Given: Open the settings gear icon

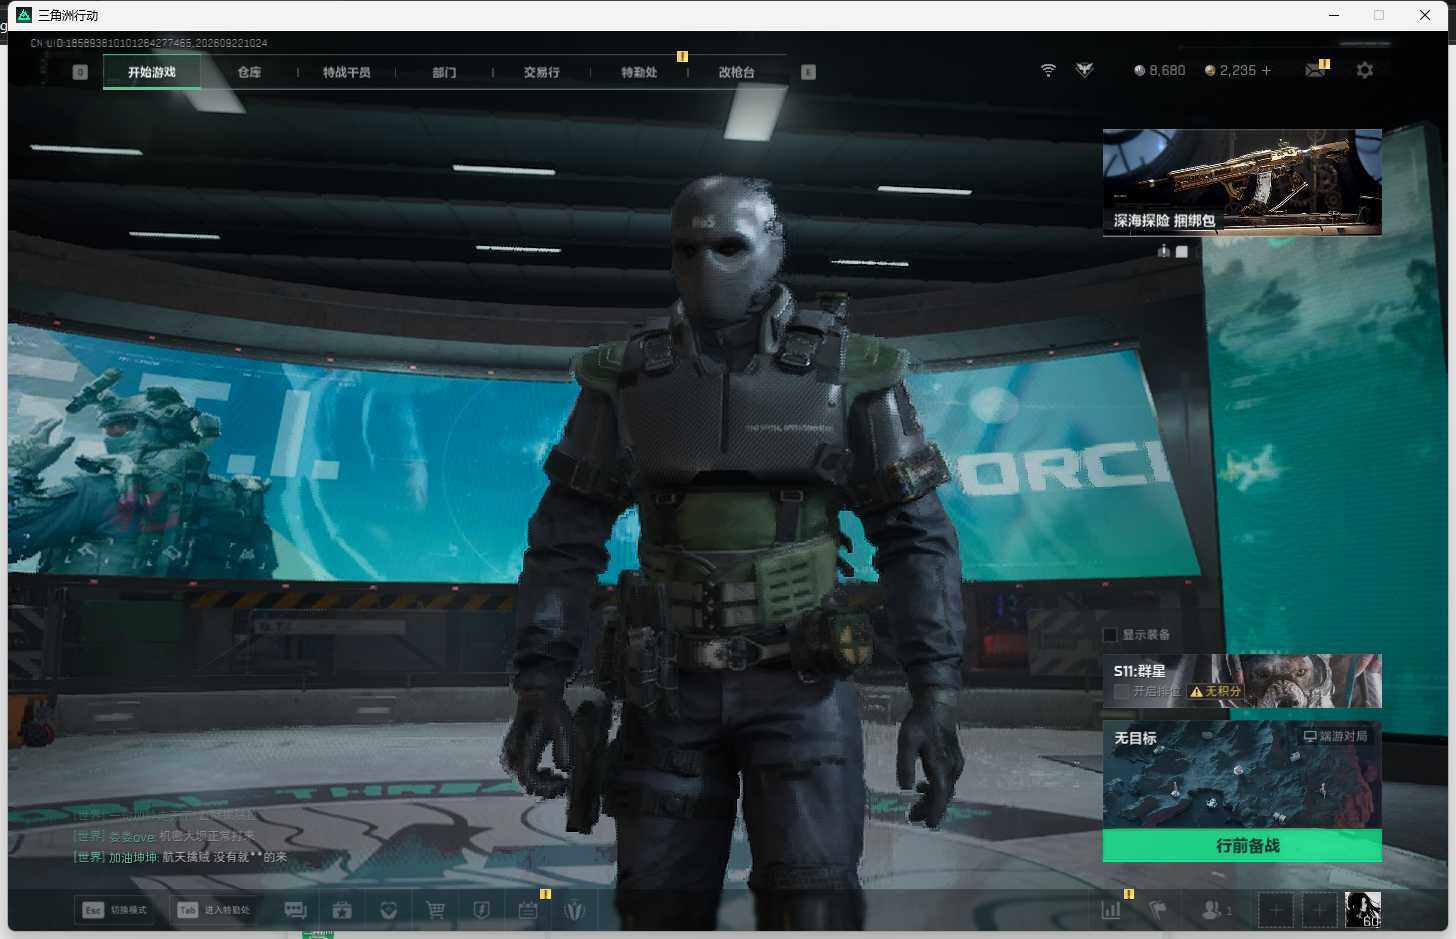Looking at the screenshot, I should coord(1364,70).
